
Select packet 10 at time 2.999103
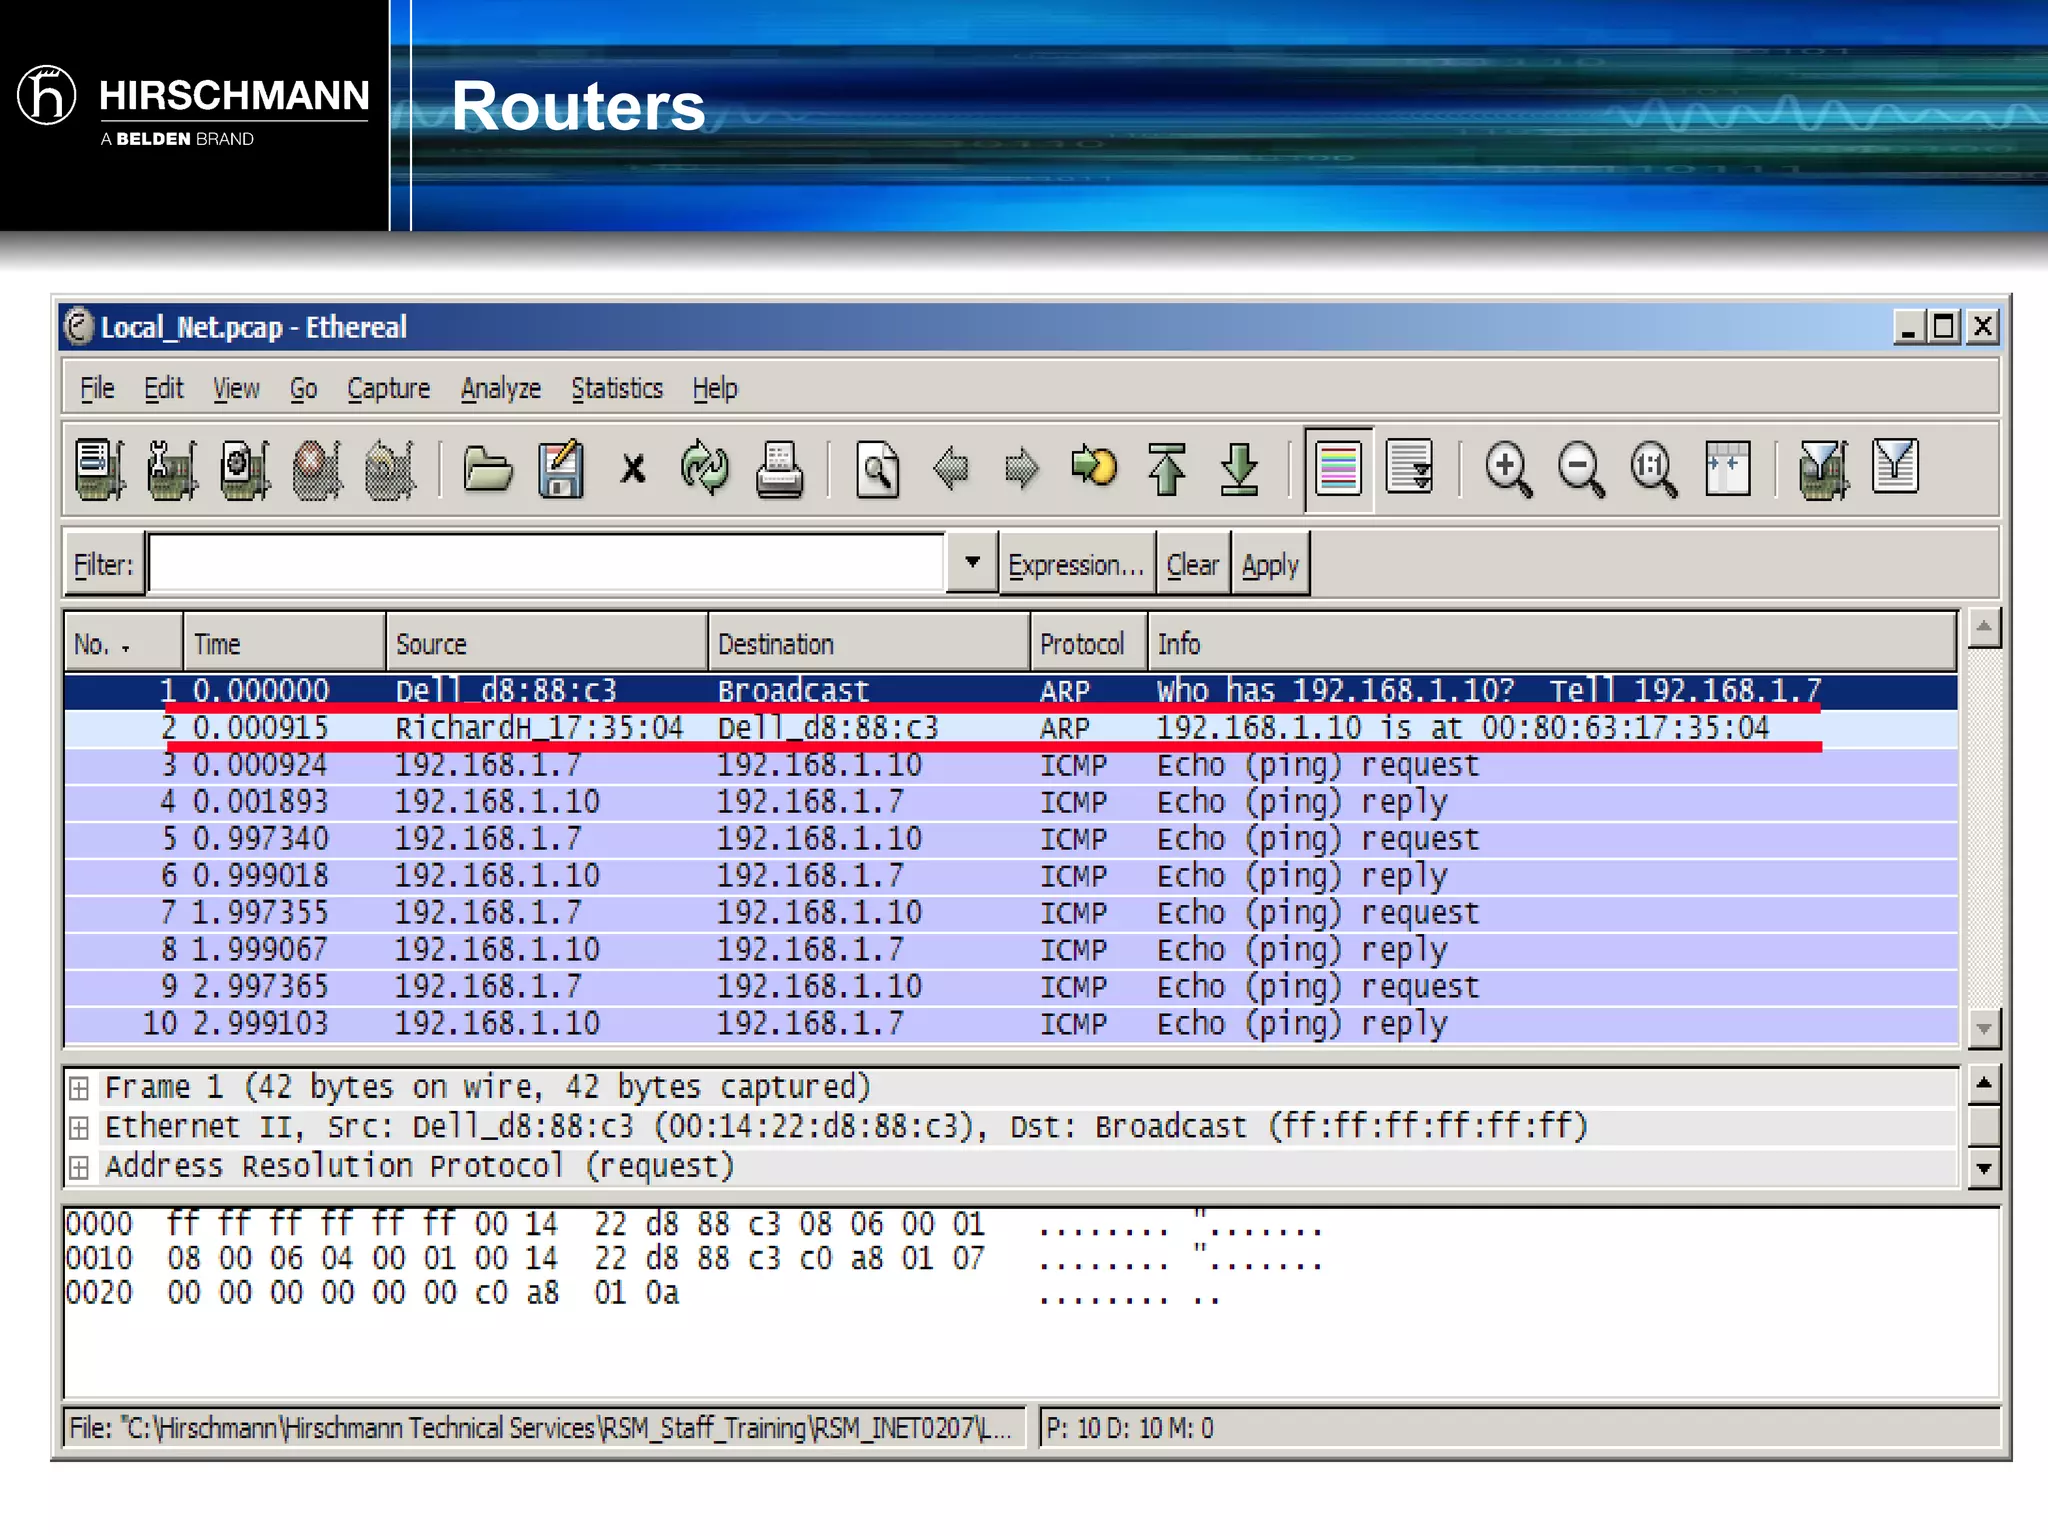[1011, 1024]
